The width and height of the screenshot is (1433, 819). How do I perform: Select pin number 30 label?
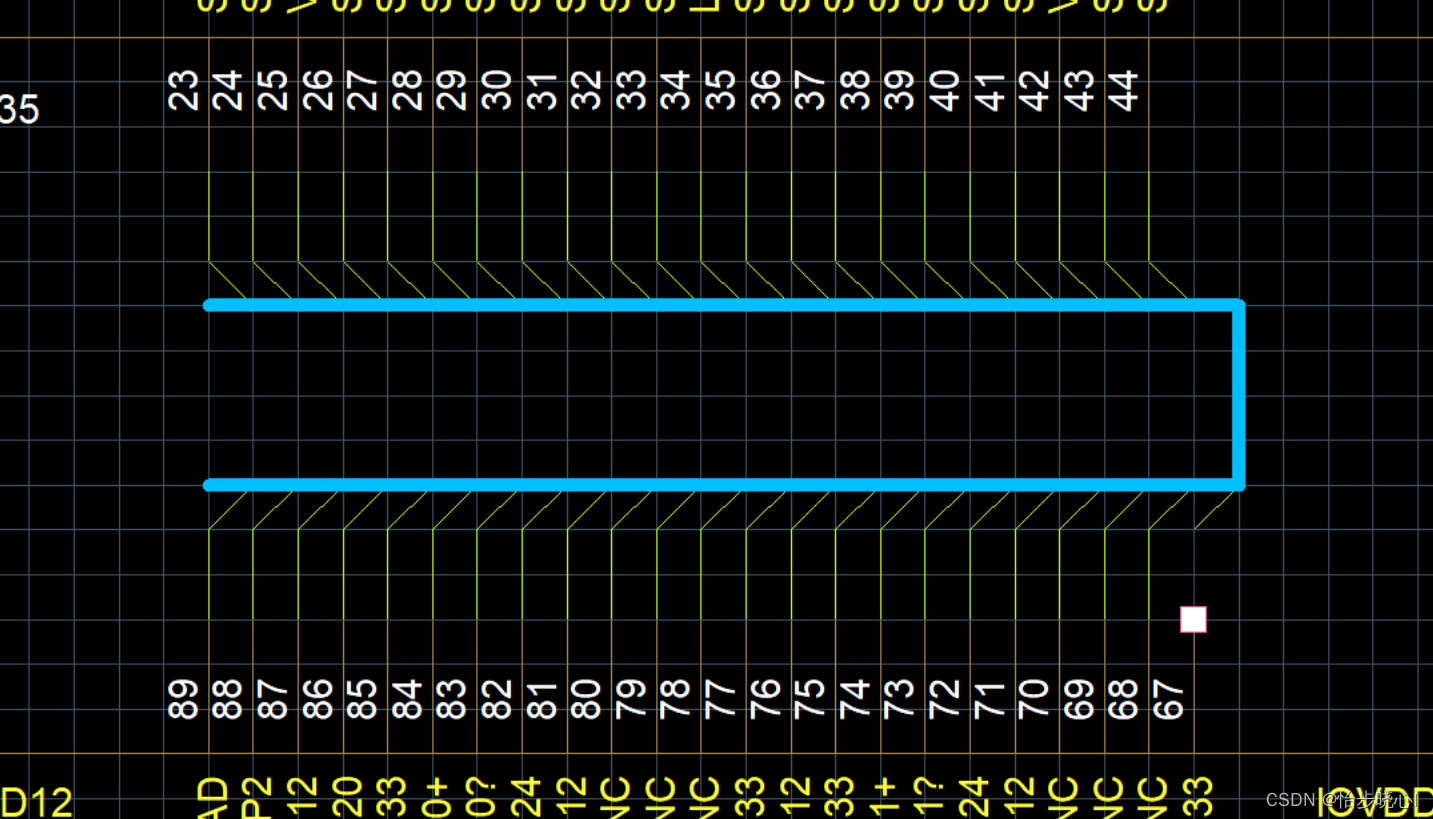[497, 90]
